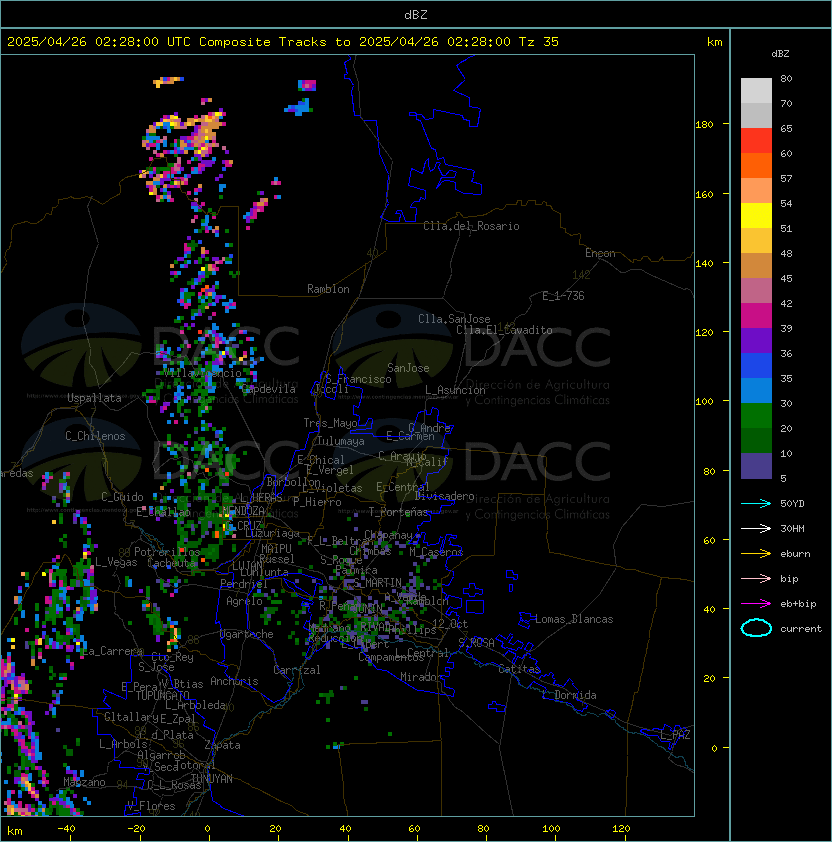The height and width of the screenshot is (842, 832).
Task: Click the cyan 'current' ellipse symbol
Action: pos(756,628)
